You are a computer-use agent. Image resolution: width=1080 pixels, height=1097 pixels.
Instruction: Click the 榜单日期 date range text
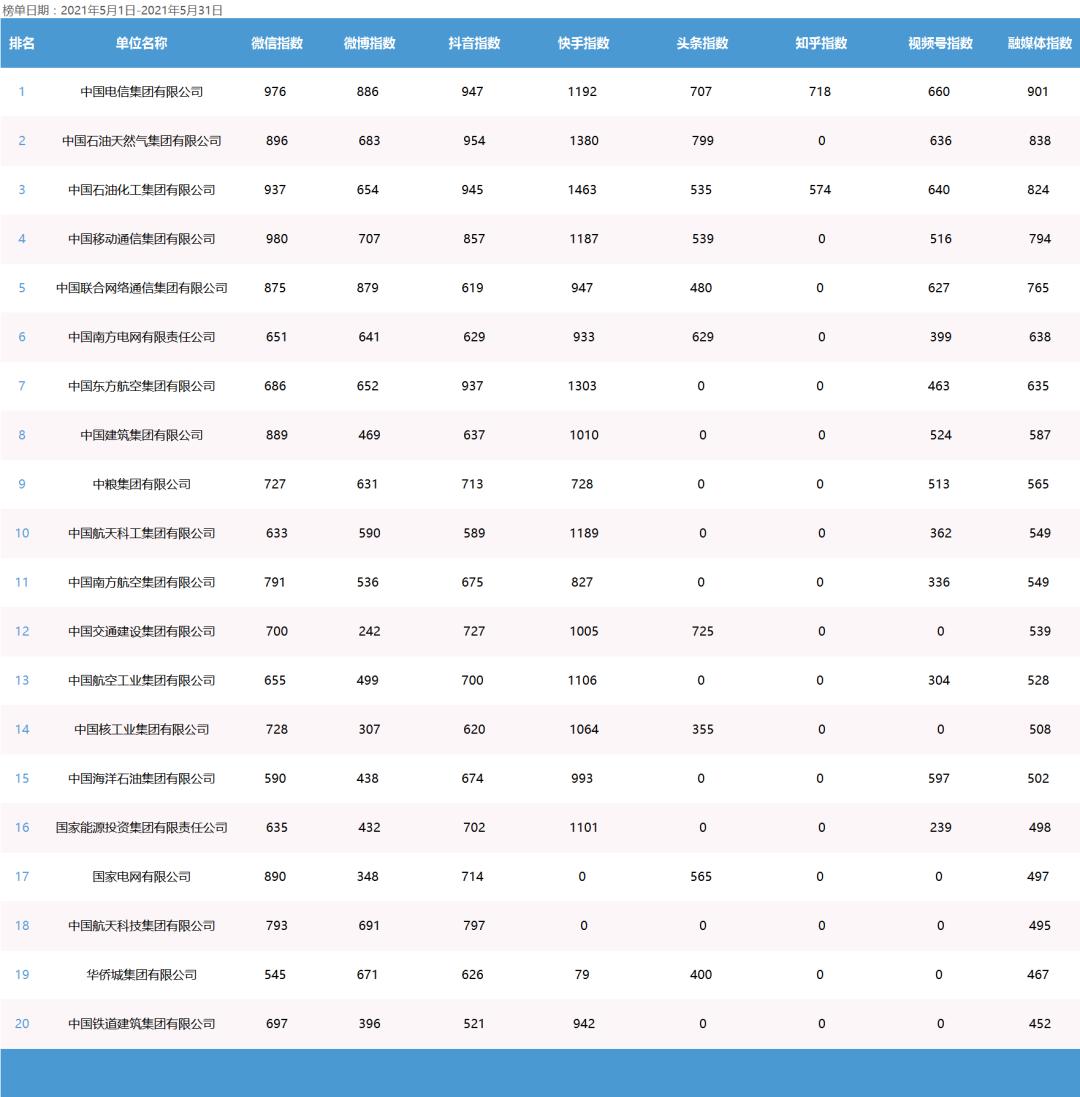point(113,10)
